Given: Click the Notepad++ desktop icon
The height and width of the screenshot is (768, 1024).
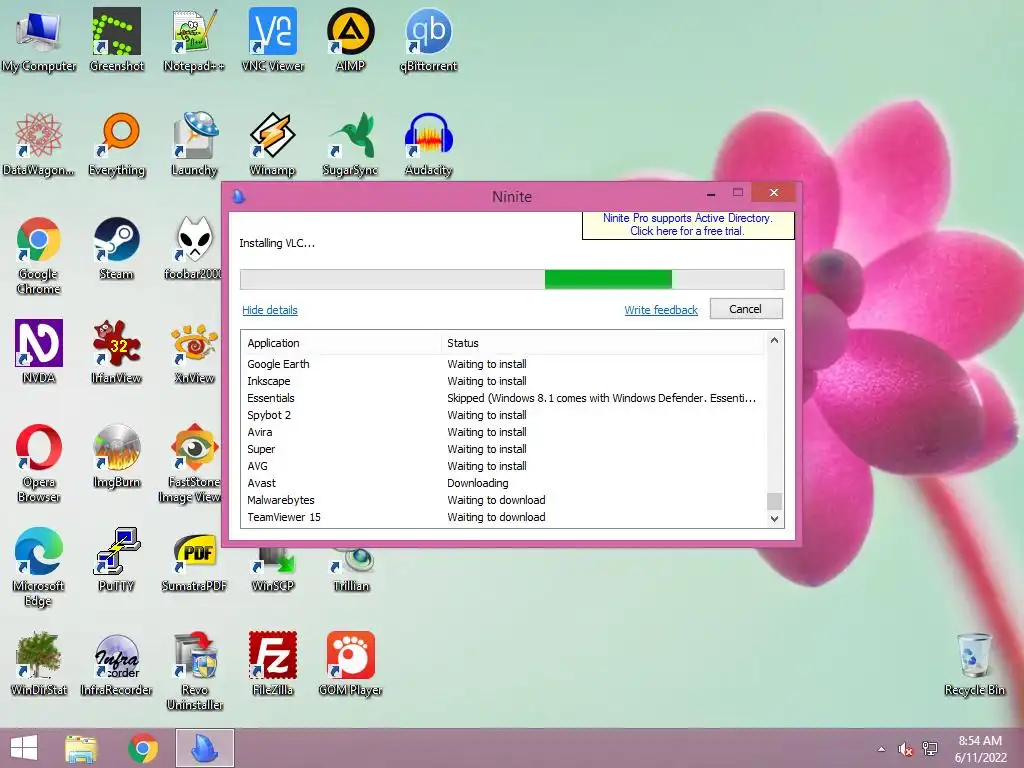Looking at the screenshot, I should pyautogui.click(x=194, y=39).
